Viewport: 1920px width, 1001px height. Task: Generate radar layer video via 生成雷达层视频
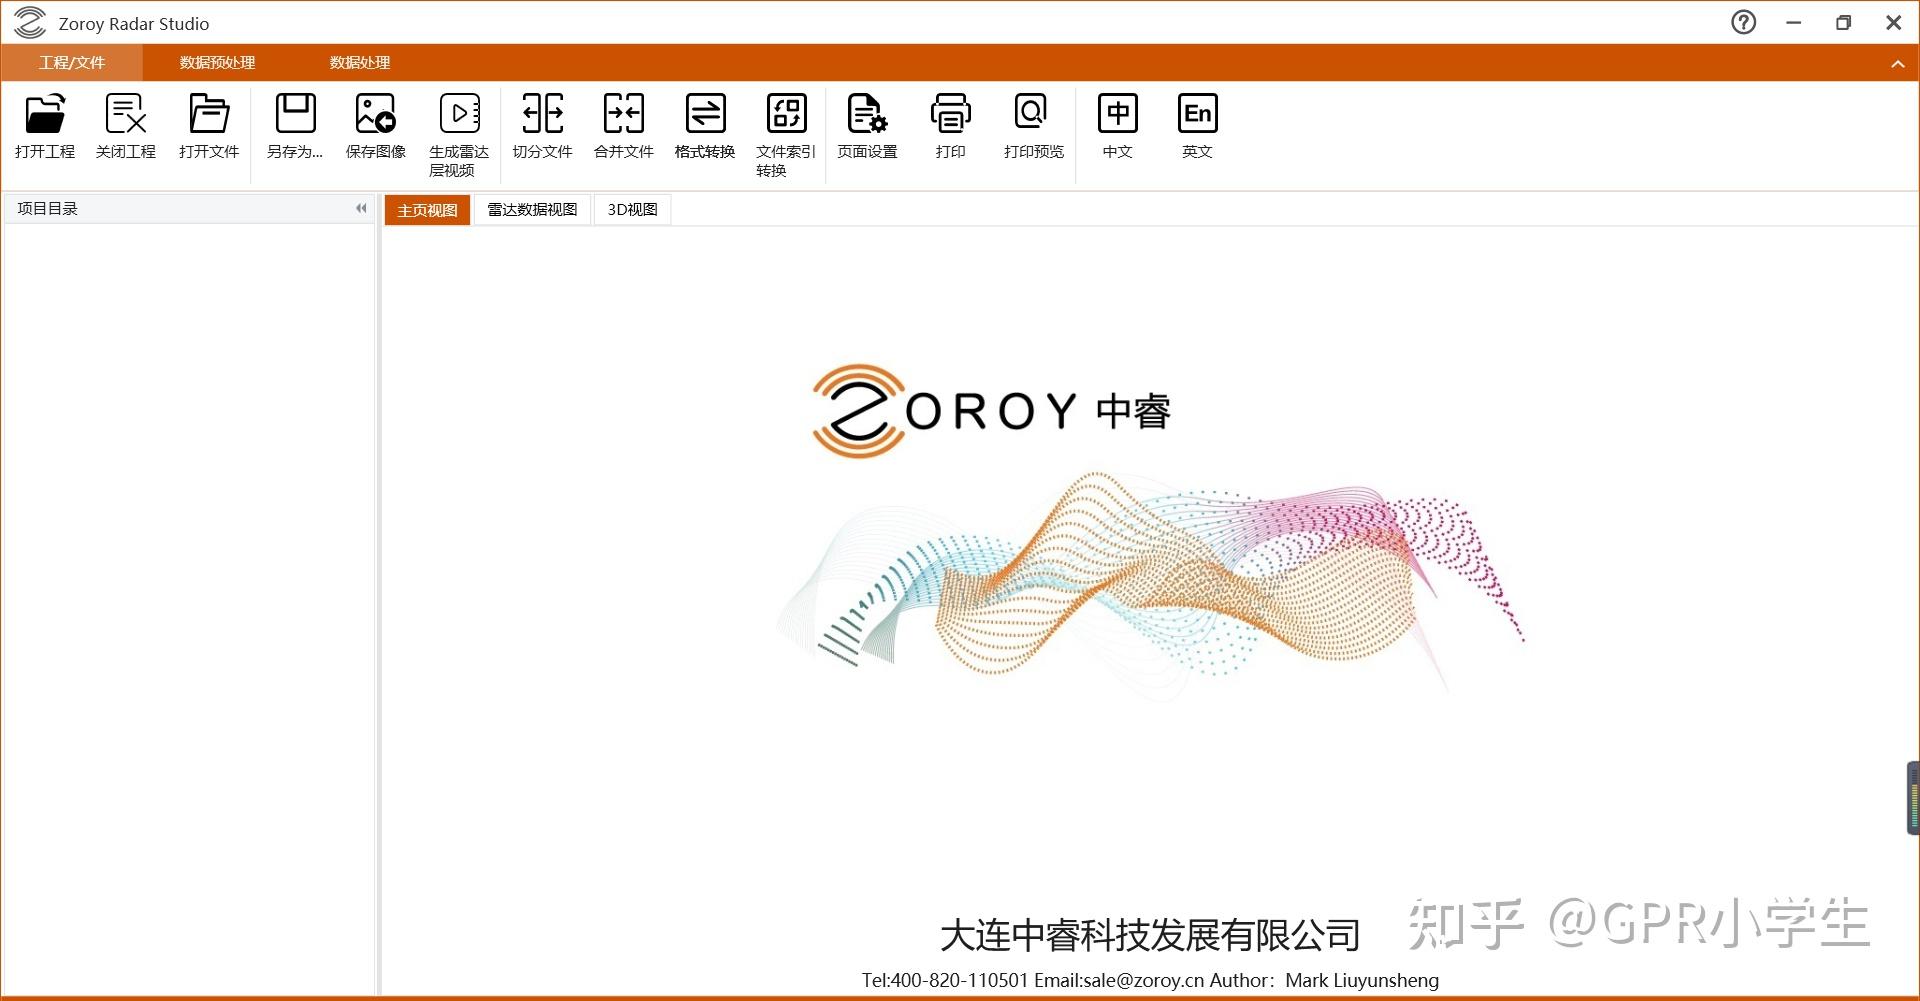click(x=459, y=135)
